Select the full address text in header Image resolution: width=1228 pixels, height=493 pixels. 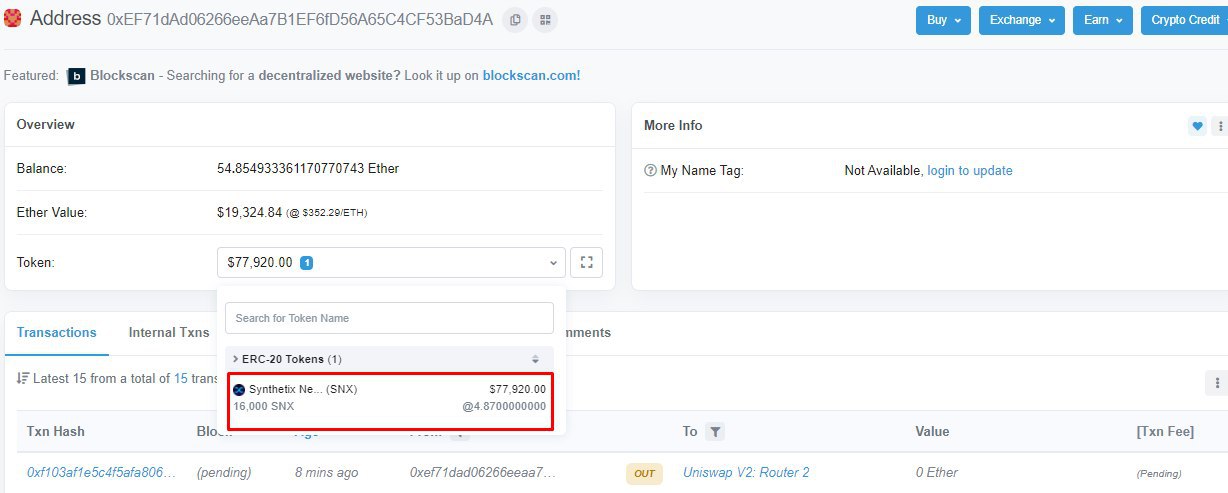300,19
